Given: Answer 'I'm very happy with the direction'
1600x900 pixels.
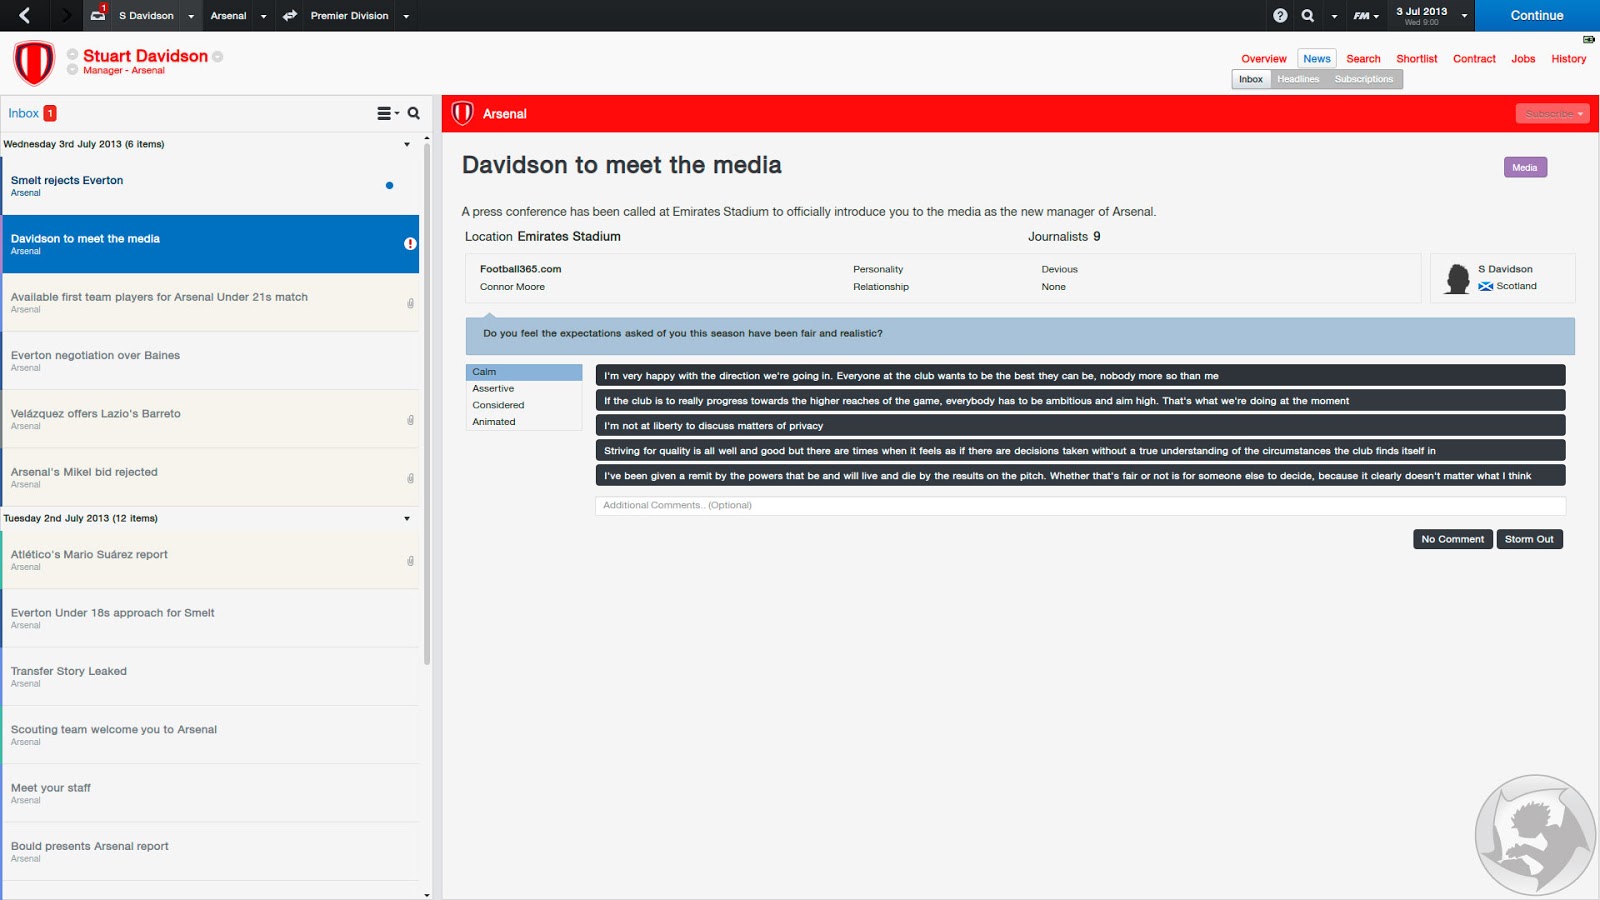Looking at the screenshot, I should [x=1080, y=376].
